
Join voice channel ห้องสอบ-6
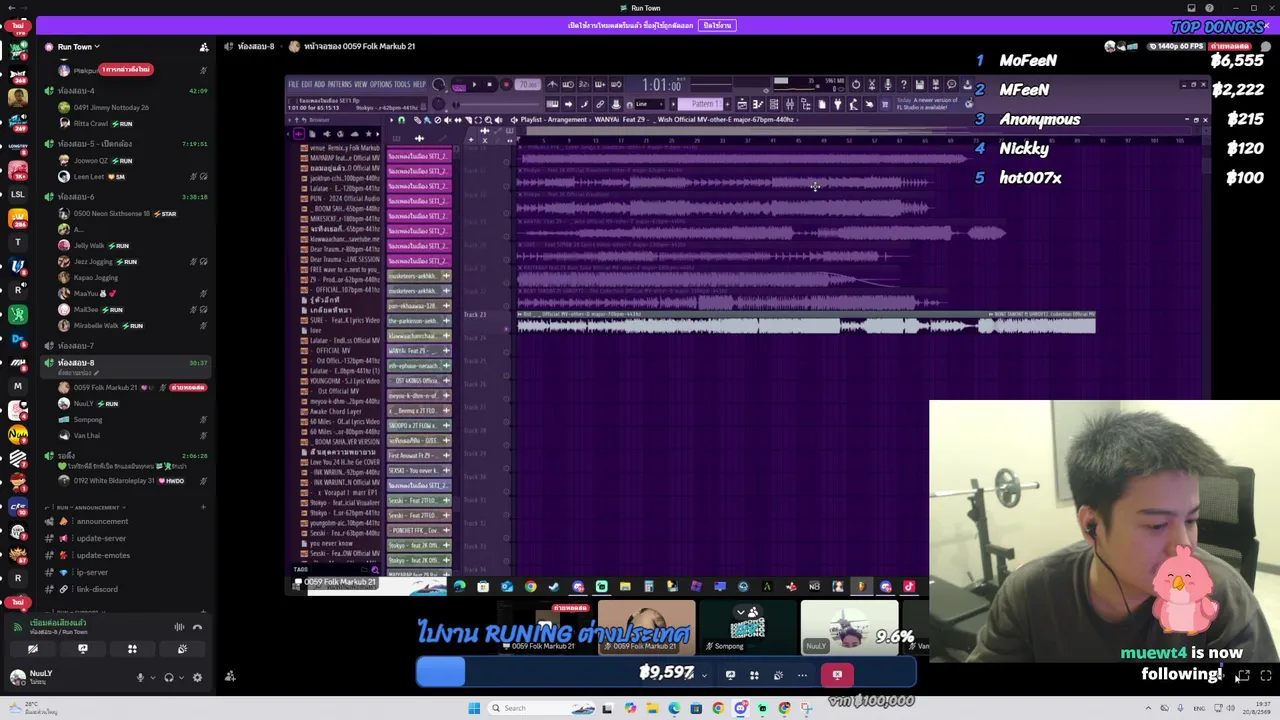(x=76, y=196)
